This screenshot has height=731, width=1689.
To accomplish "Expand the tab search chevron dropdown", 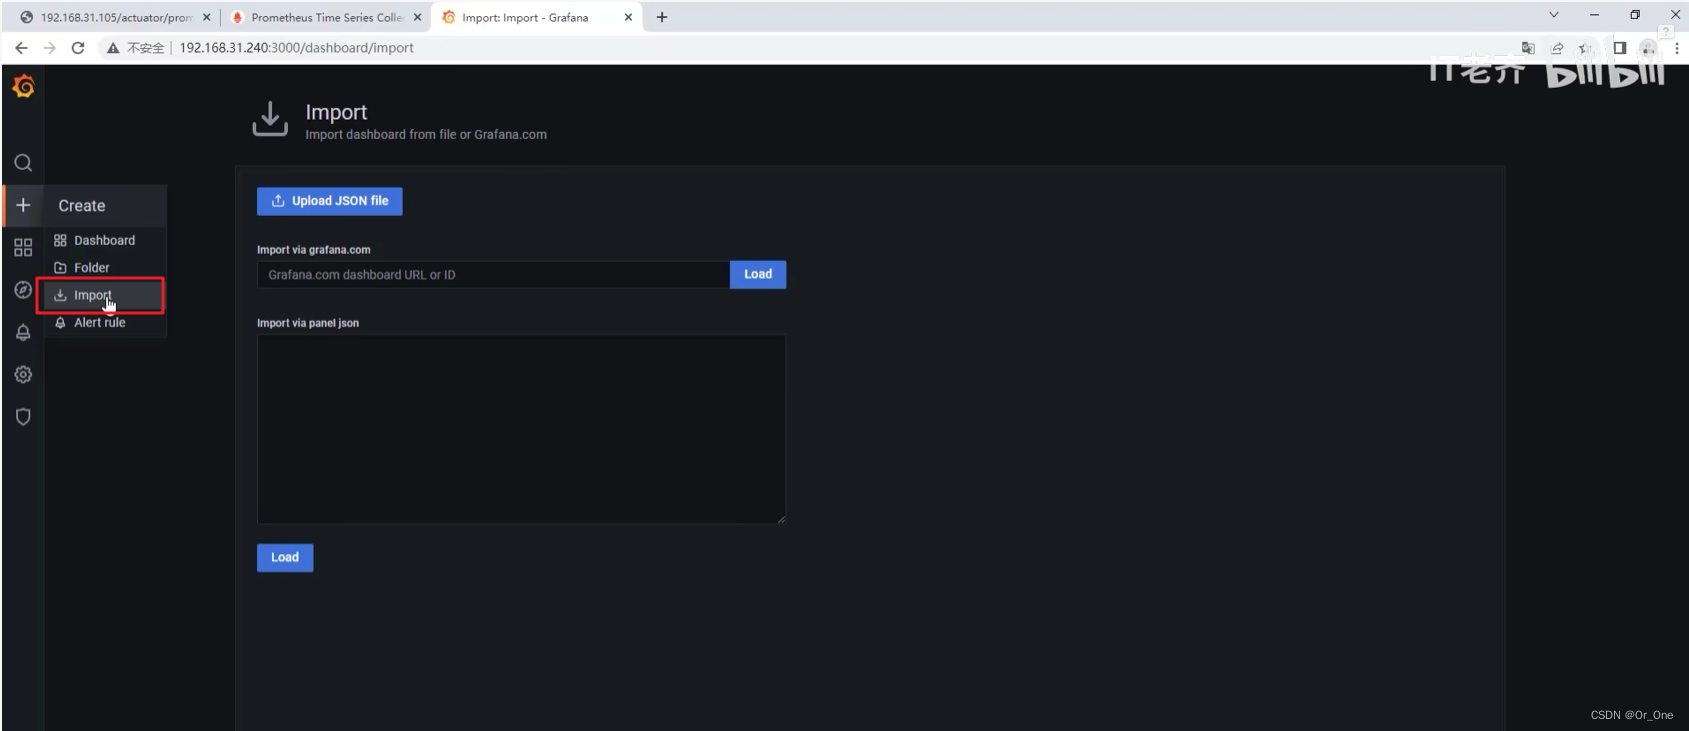I will point(1553,15).
